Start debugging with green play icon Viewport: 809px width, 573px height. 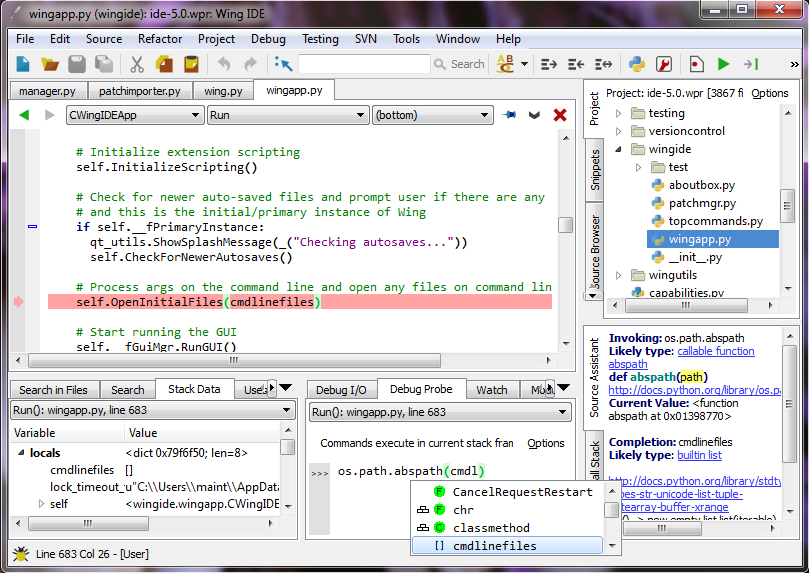(x=723, y=64)
